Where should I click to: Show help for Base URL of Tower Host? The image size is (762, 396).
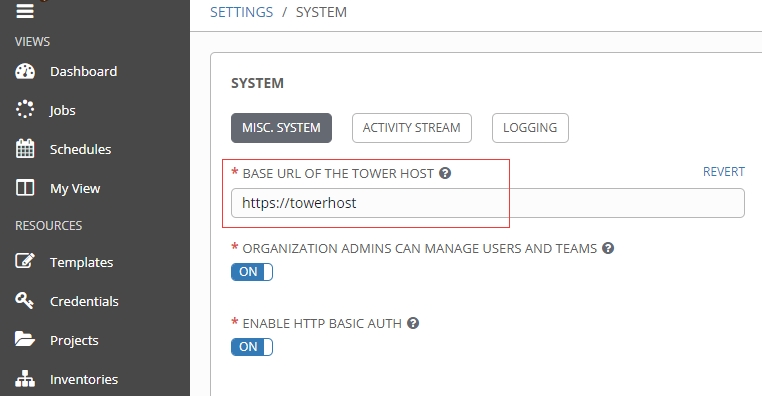point(445,173)
